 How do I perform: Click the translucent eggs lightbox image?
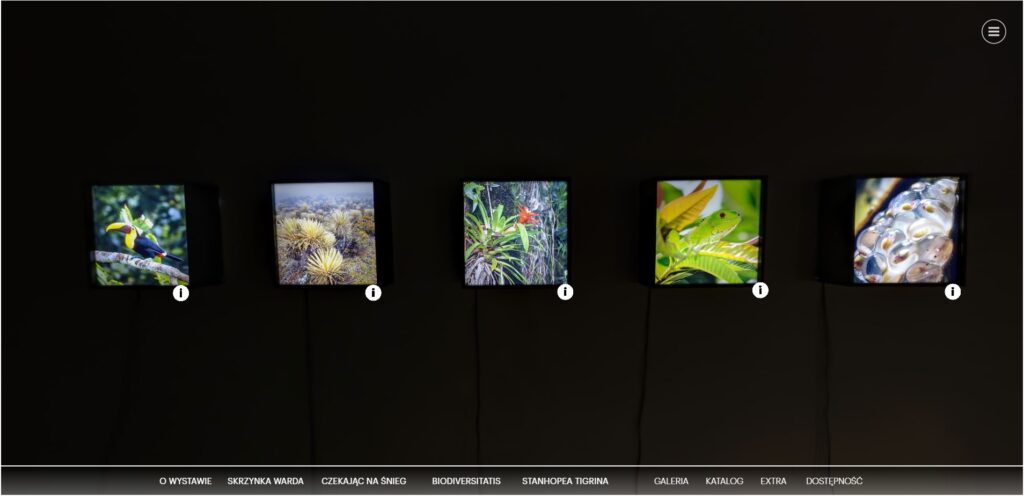[x=906, y=230]
